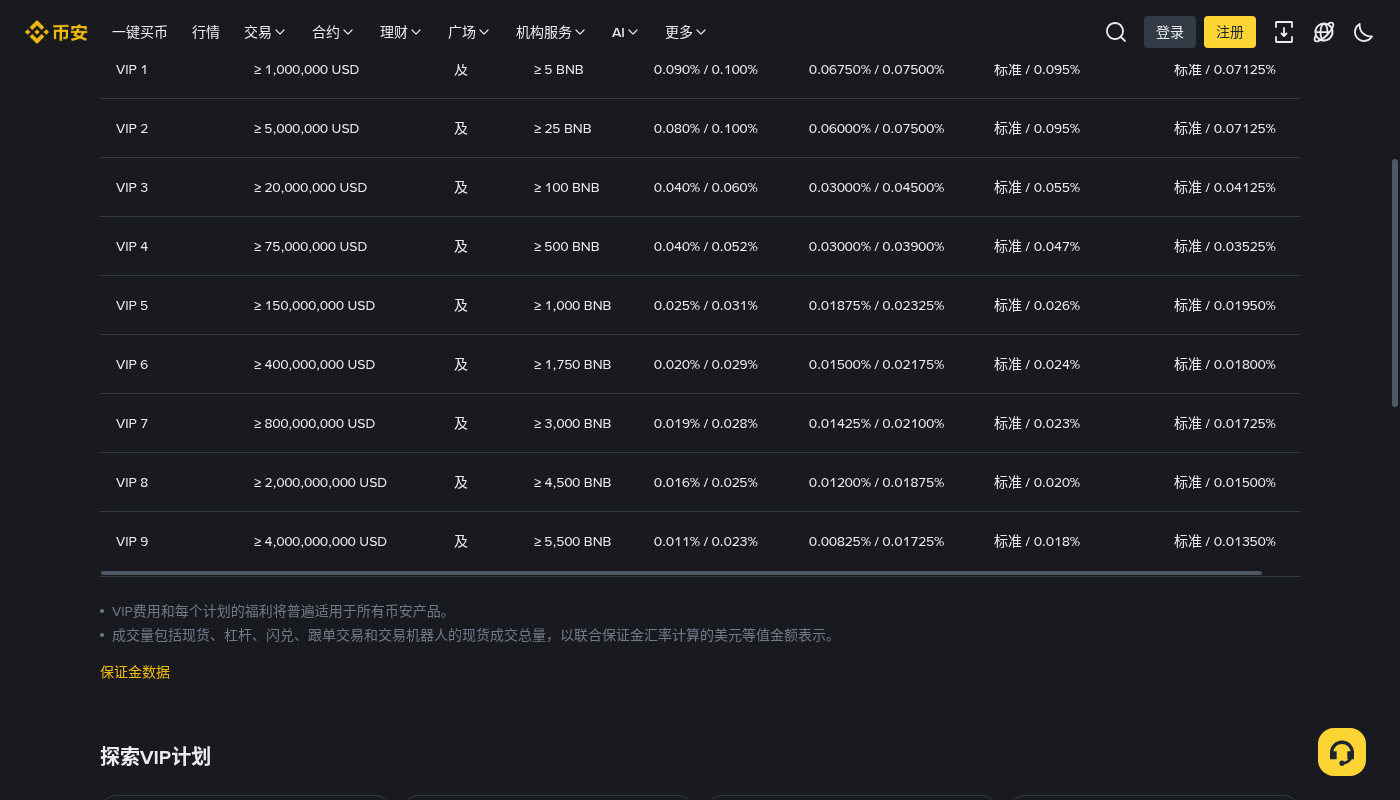The image size is (1400, 800).
Task: Click the 标准 / 0.047% cell
Action: (x=1037, y=246)
